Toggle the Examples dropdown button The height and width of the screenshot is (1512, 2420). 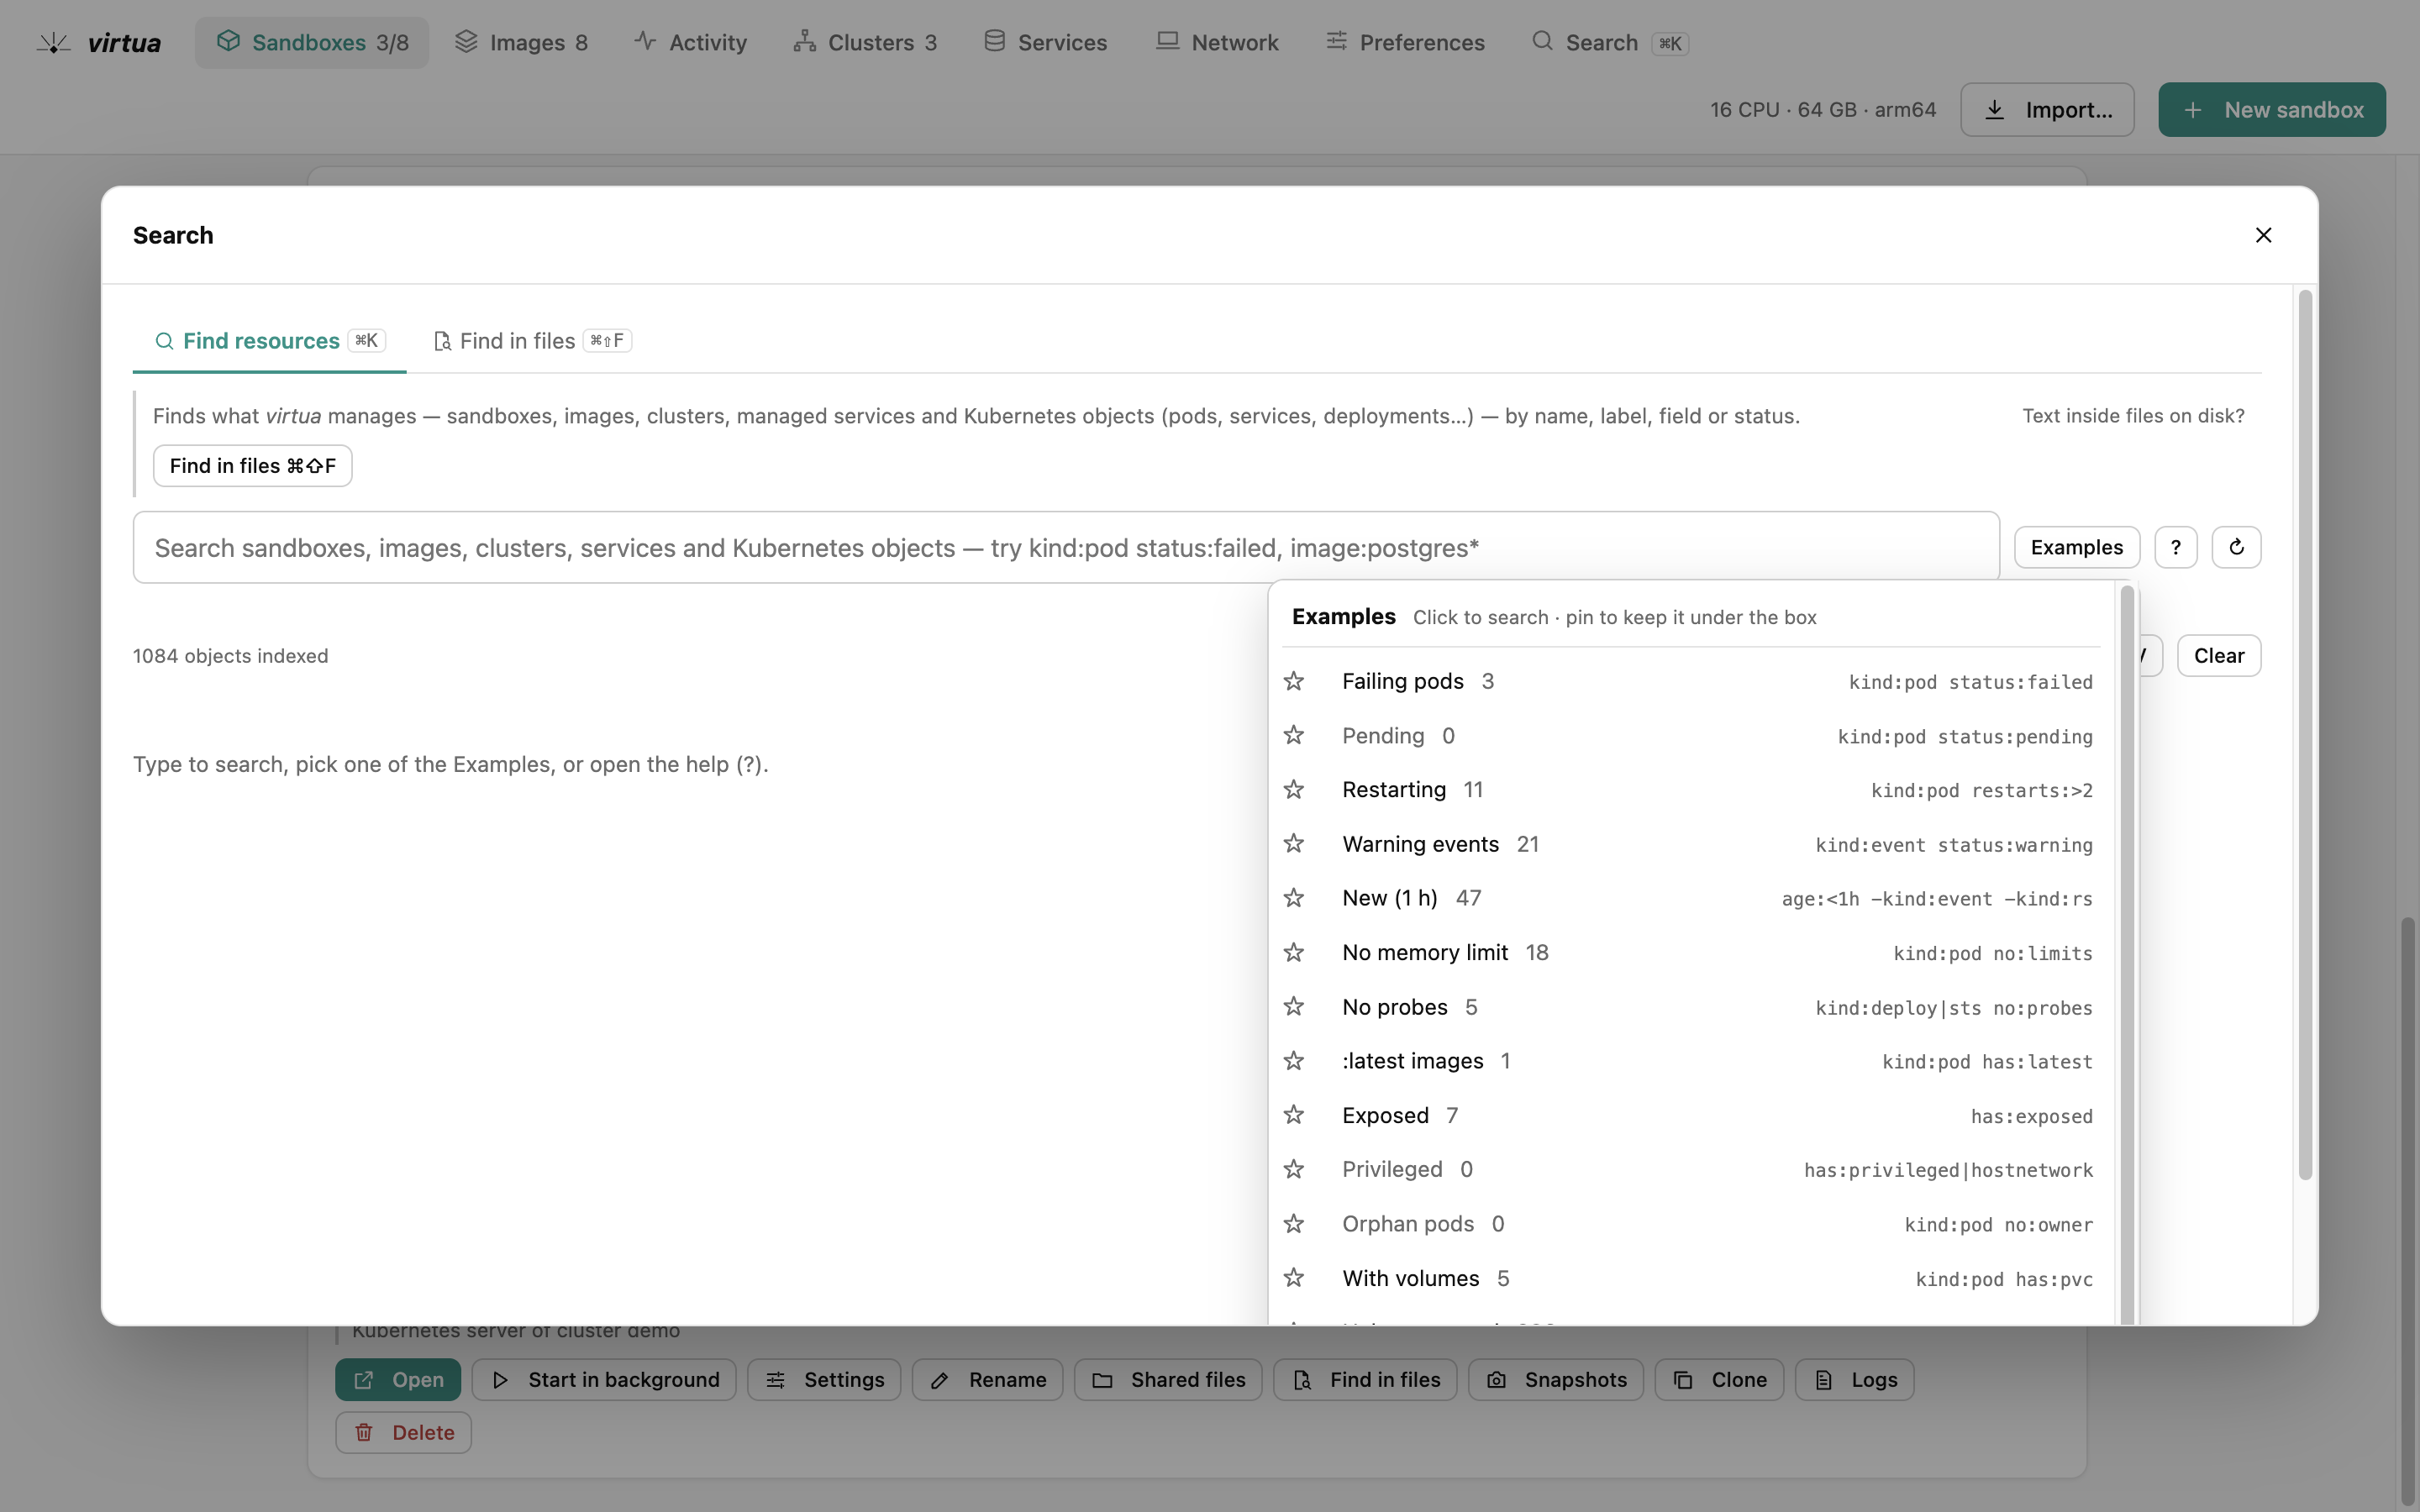coord(2076,547)
